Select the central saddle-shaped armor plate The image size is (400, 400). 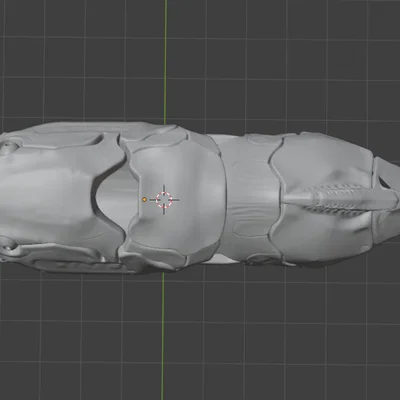click(x=177, y=197)
